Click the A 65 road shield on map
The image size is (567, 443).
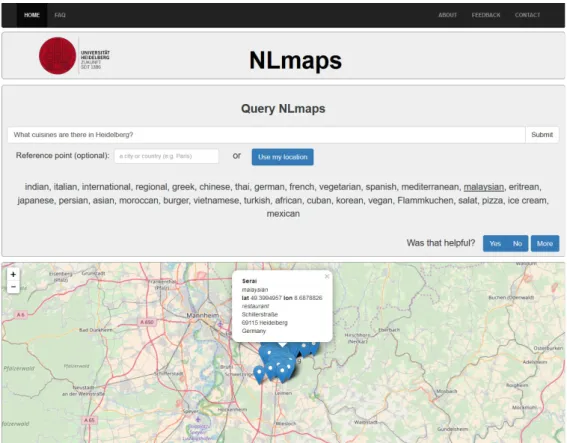pyautogui.click(x=89, y=420)
